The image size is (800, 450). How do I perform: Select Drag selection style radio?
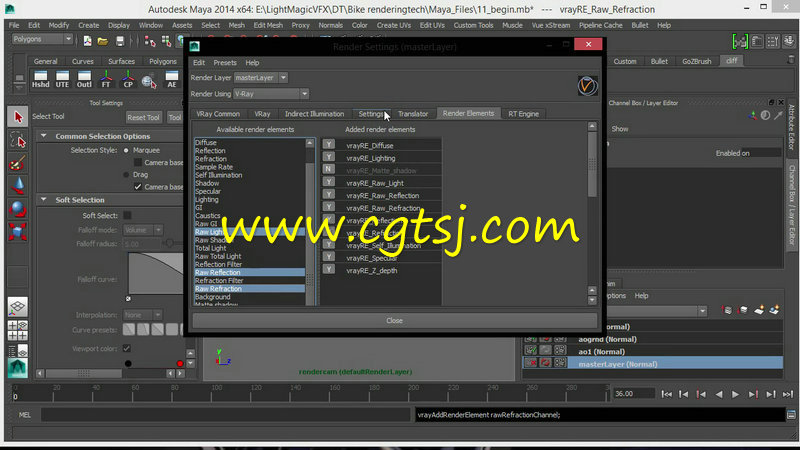pos(126,174)
